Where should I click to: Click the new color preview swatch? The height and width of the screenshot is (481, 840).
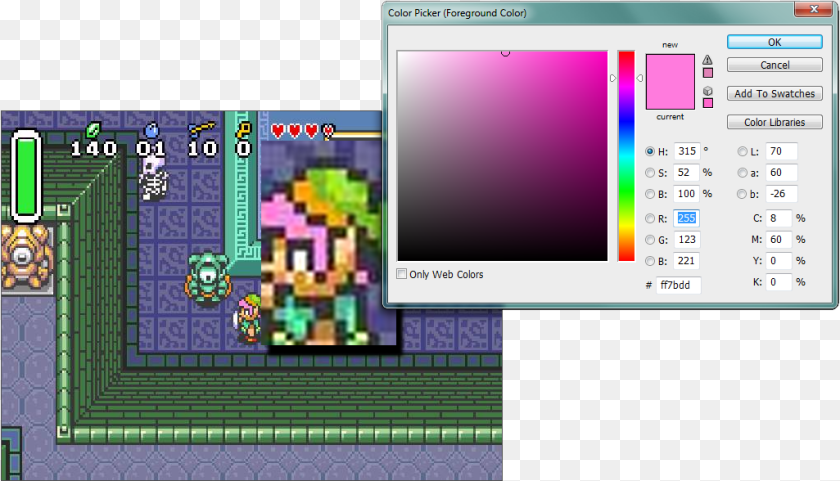click(670, 67)
